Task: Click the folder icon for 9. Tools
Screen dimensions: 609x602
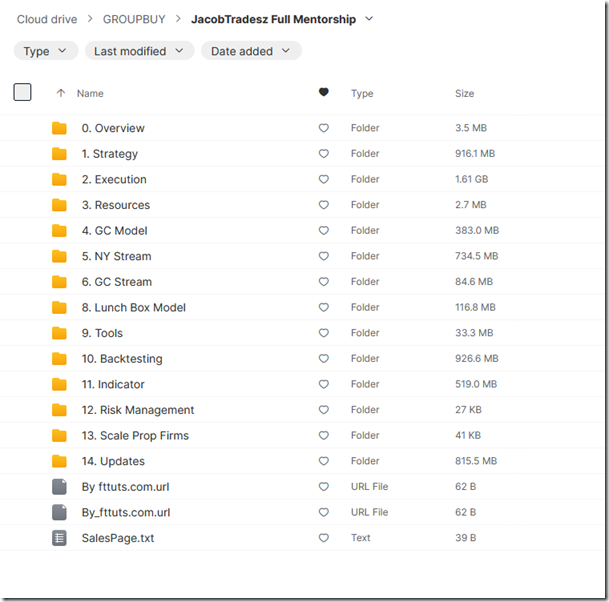Action: tap(59, 333)
